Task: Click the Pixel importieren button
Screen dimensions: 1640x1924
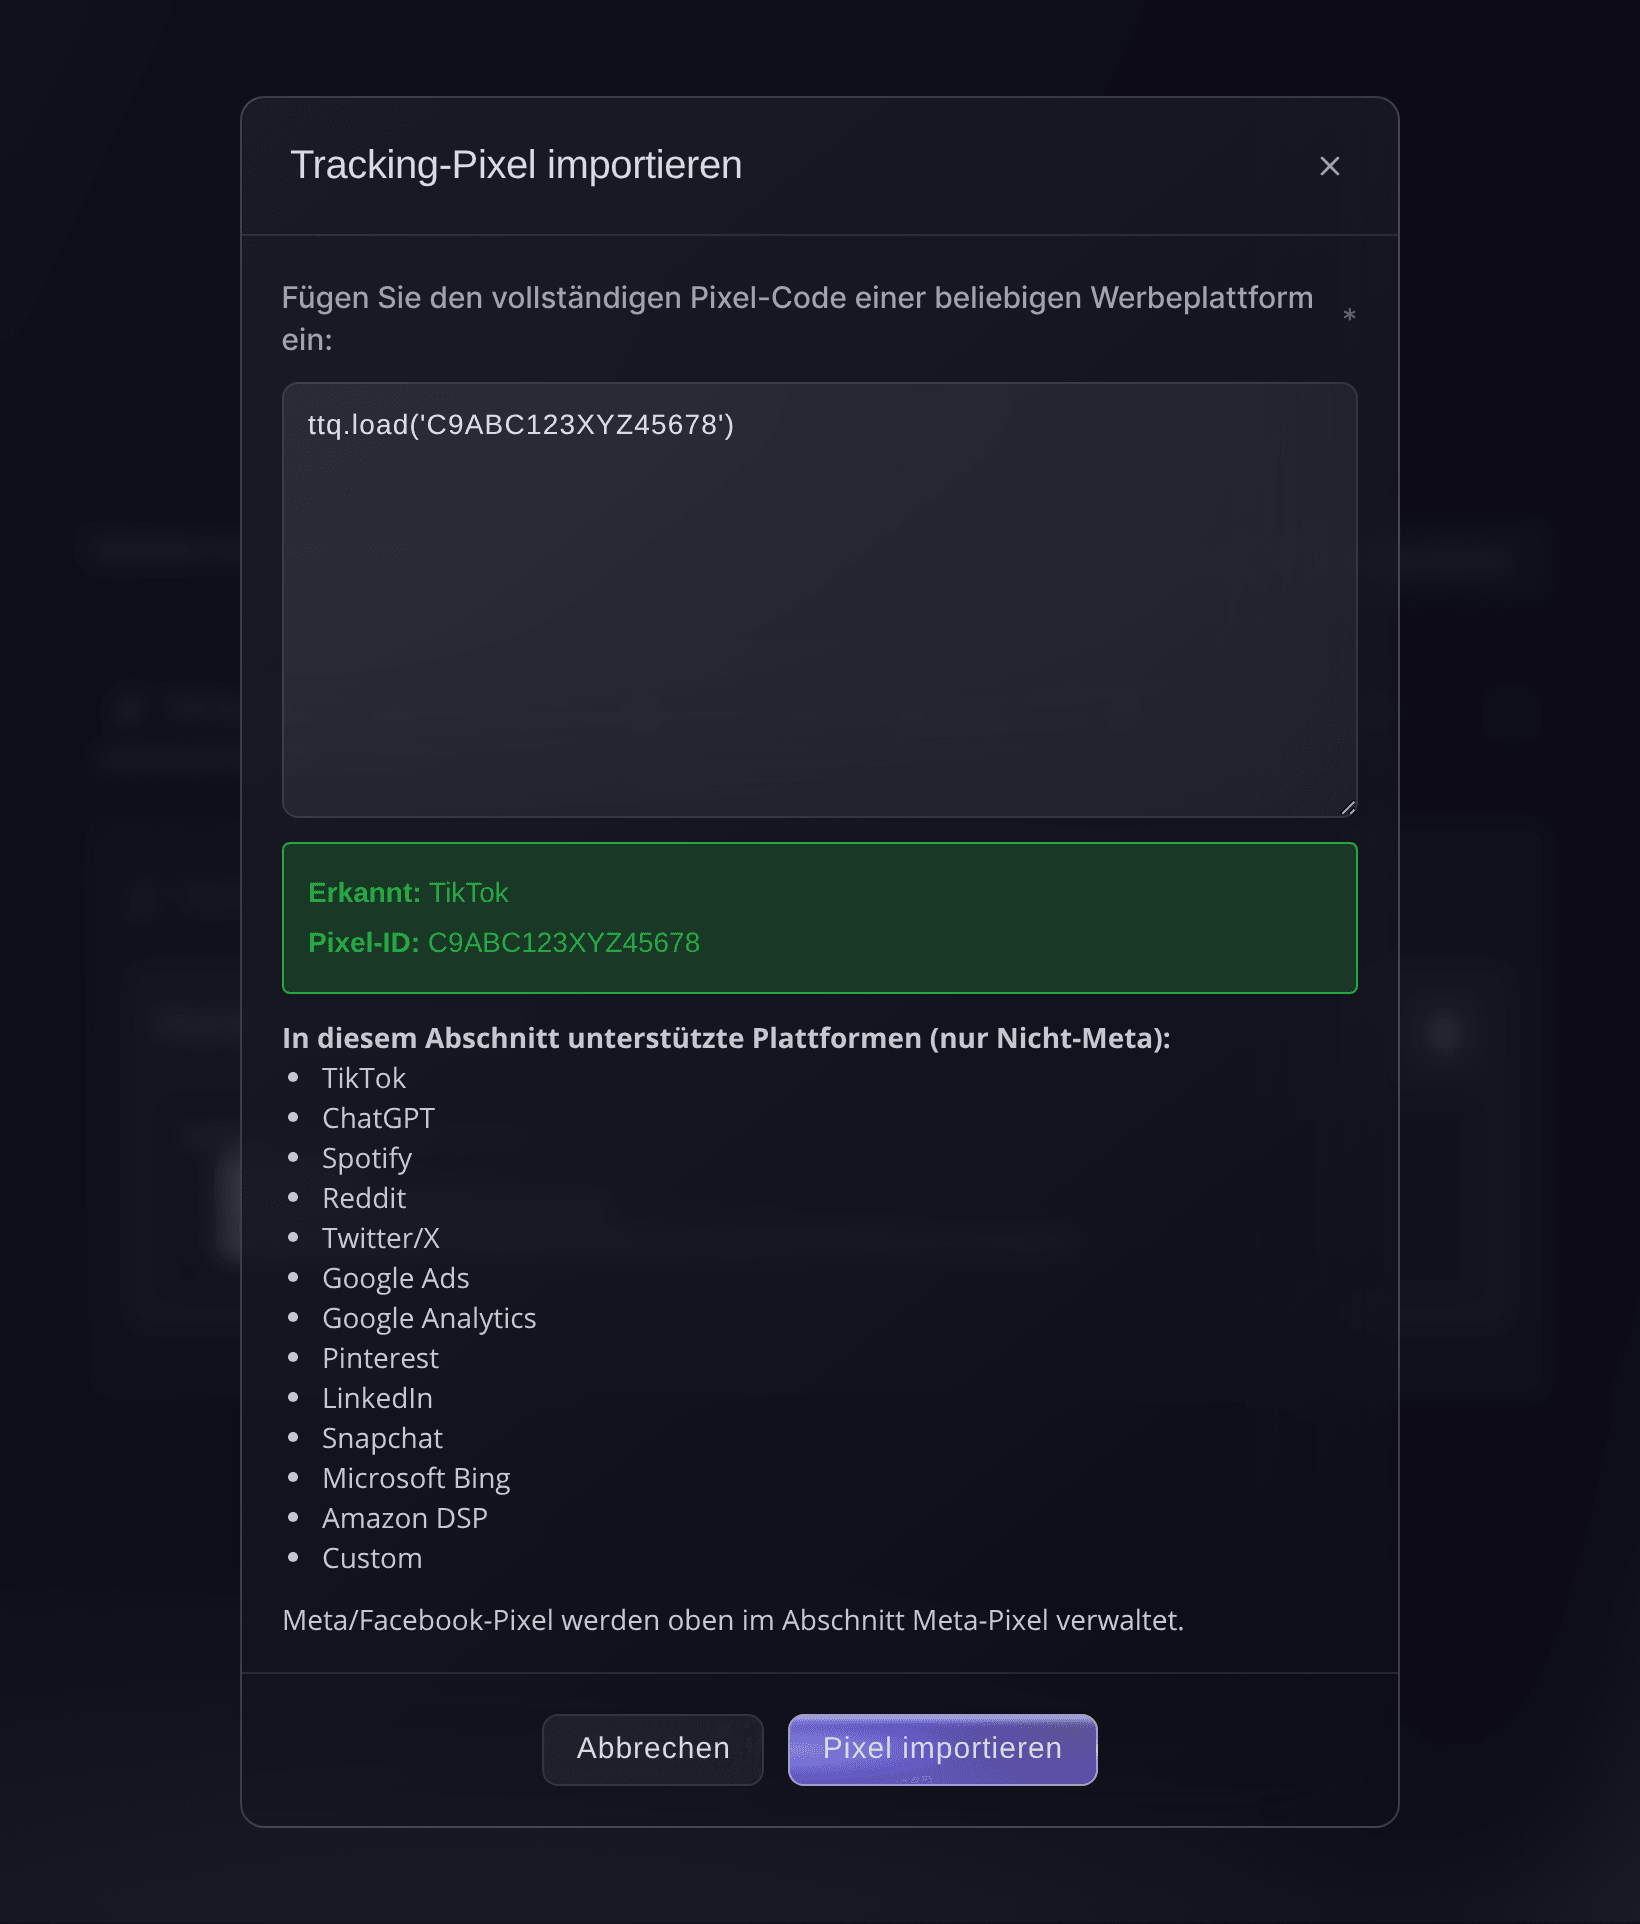Action: click(942, 1749)
